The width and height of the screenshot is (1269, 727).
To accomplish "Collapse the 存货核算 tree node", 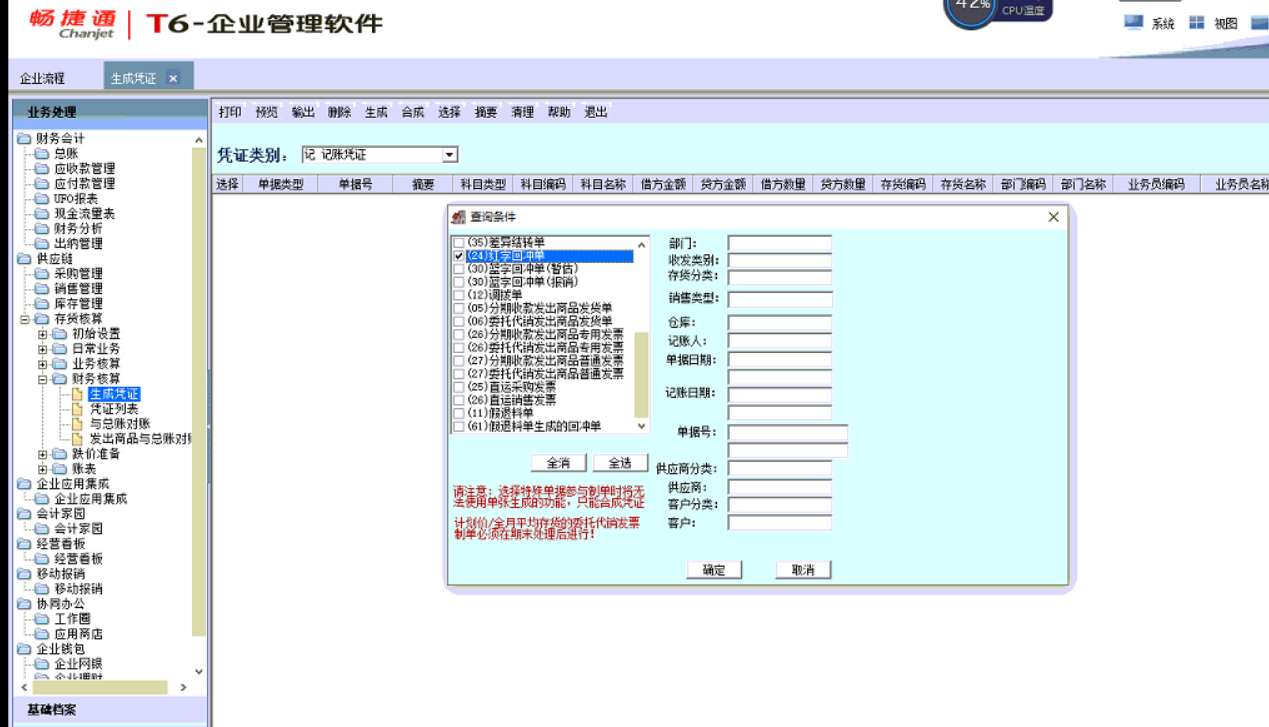I will [x=25, y=319].
